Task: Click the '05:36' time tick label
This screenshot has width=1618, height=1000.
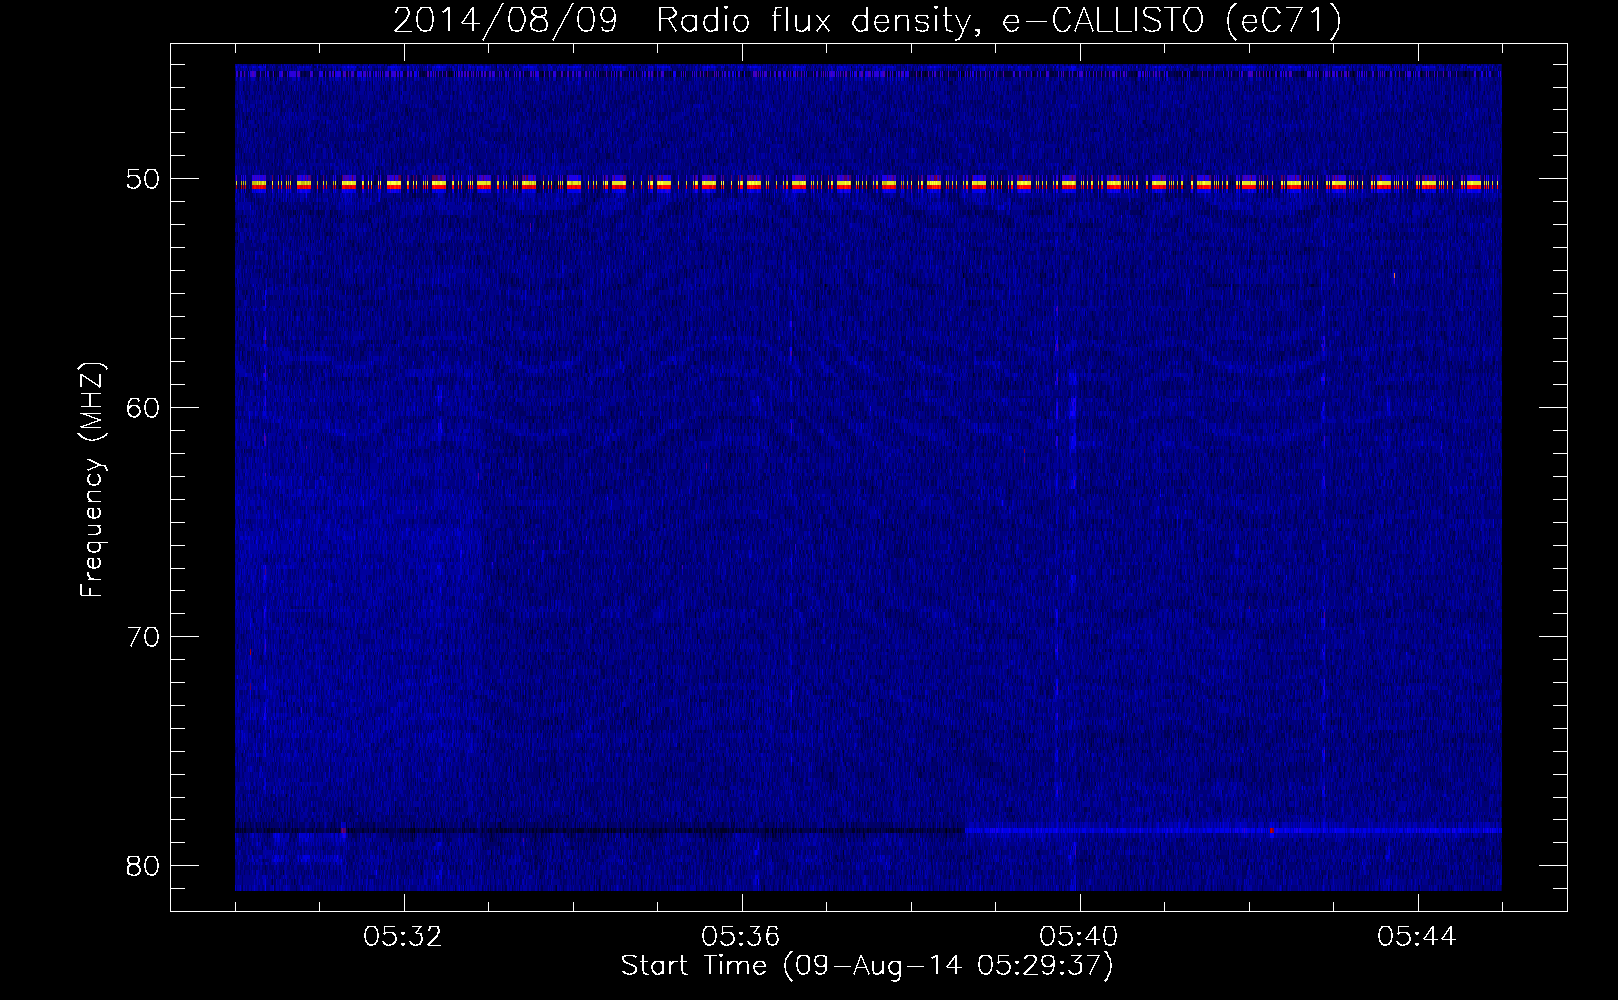Action: (x=741, y=937)
